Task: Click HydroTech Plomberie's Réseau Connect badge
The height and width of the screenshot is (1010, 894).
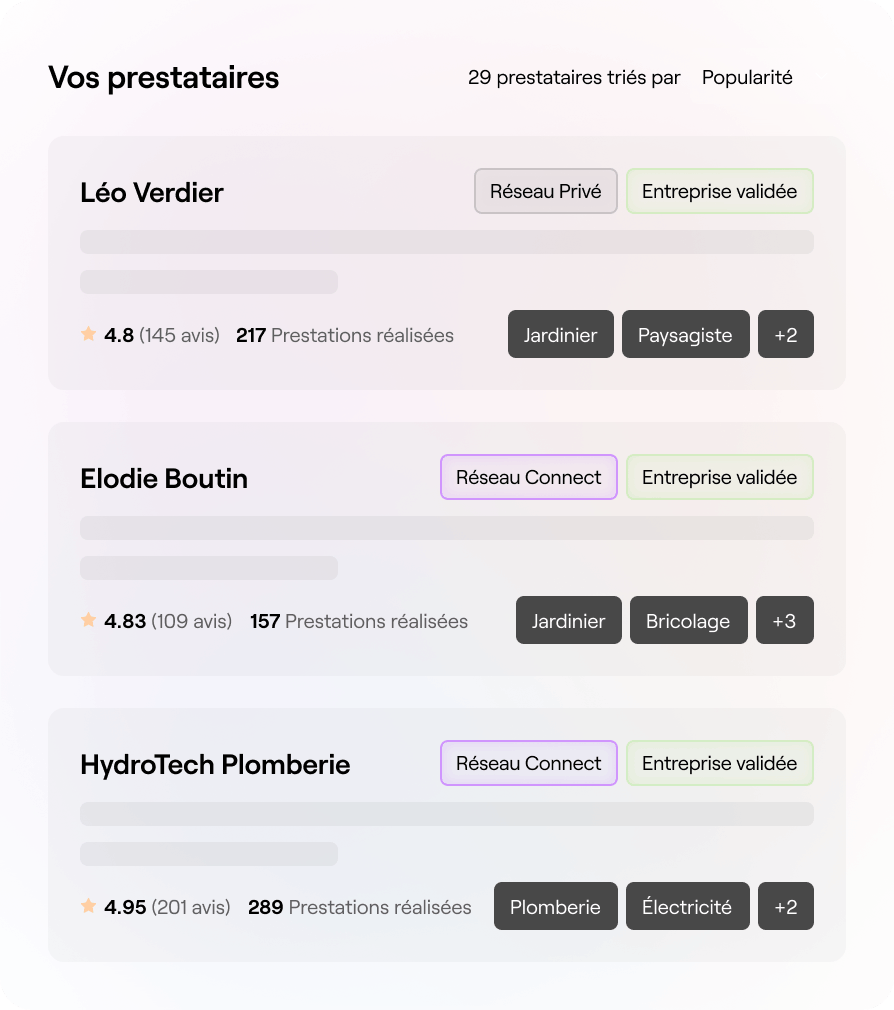Action: pos(528,763)
